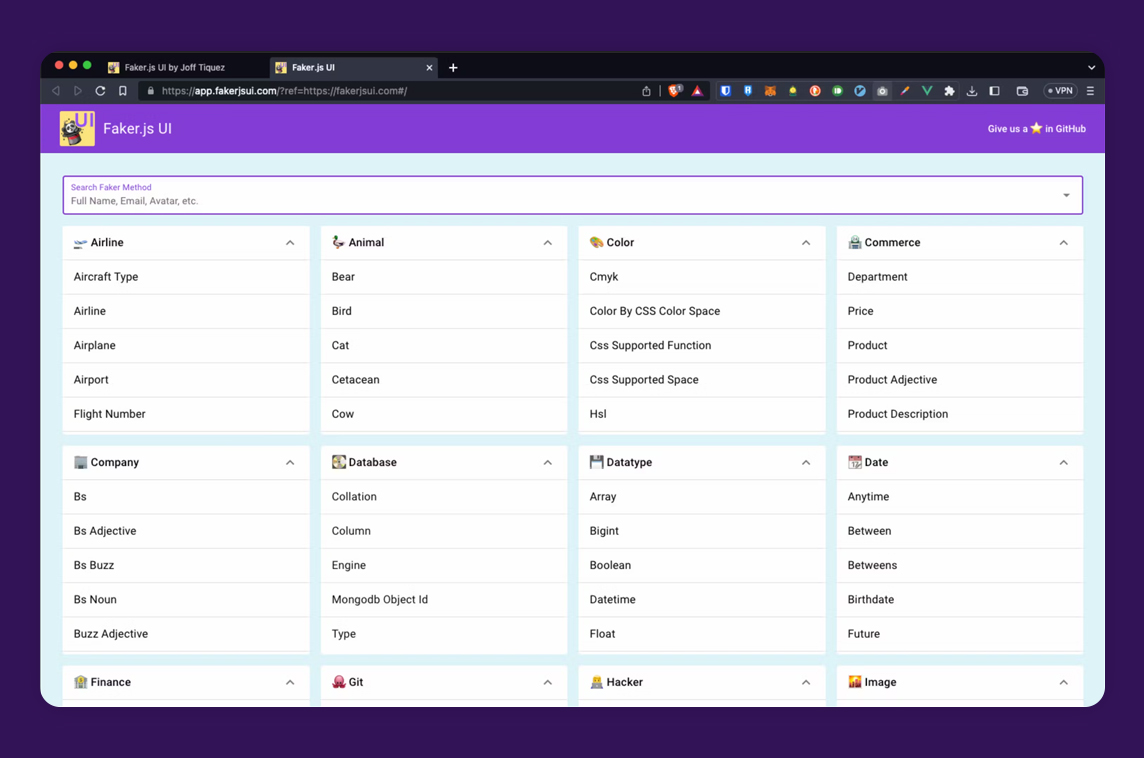Click the share icon in address bar

[x=646, y=90]
